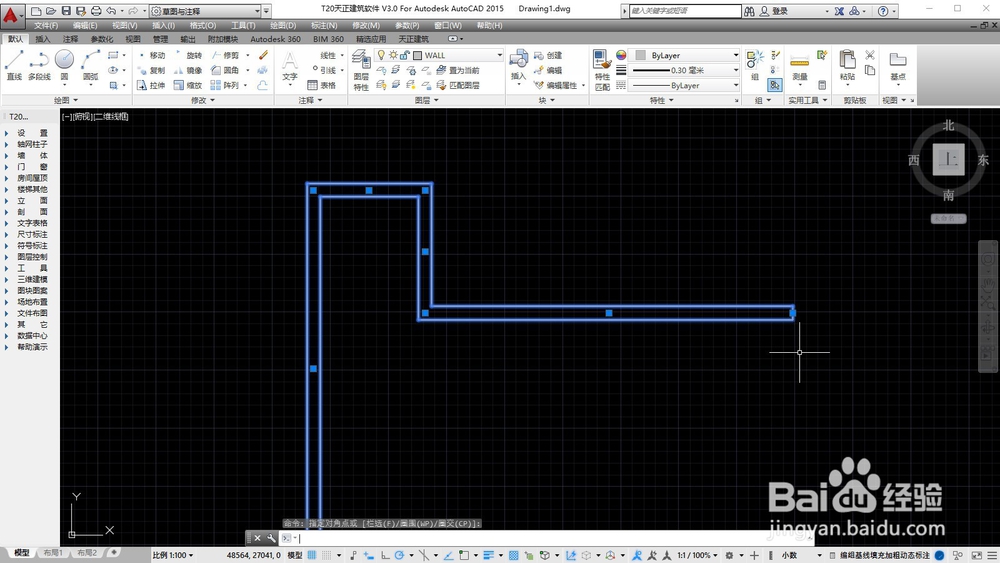Image resolution: width=1000 pixels, height=563 pixels.
Task: Toggle lineweight display in status bar
Action: 489,555
